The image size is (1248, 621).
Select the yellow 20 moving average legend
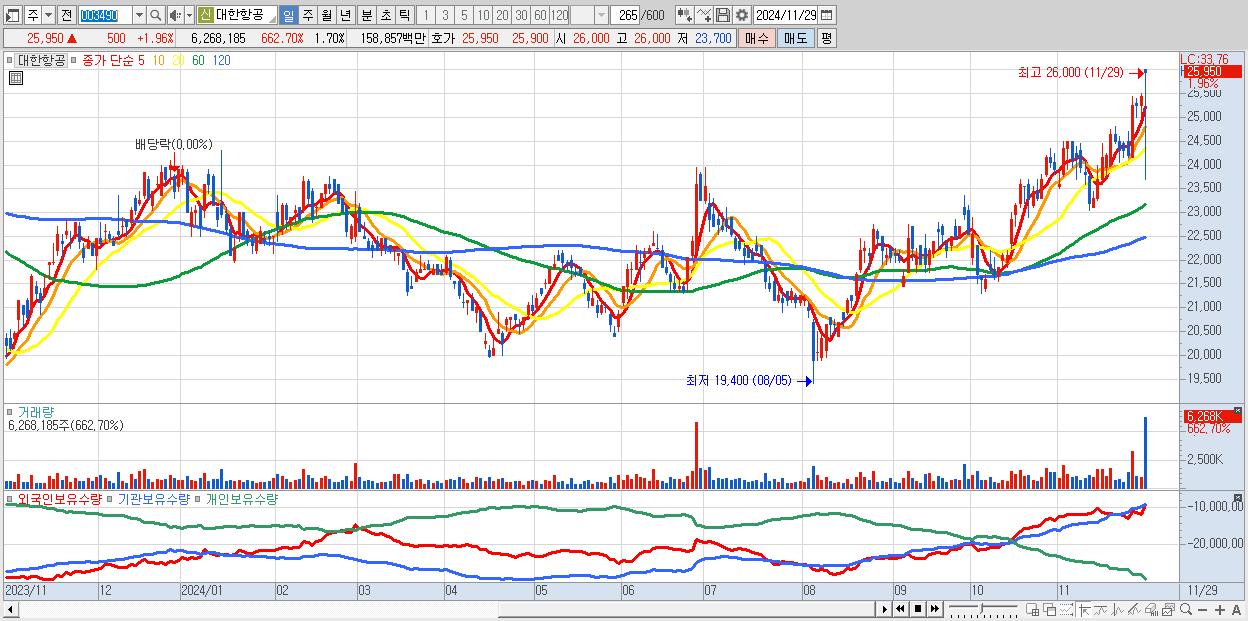tap(178, 60)
